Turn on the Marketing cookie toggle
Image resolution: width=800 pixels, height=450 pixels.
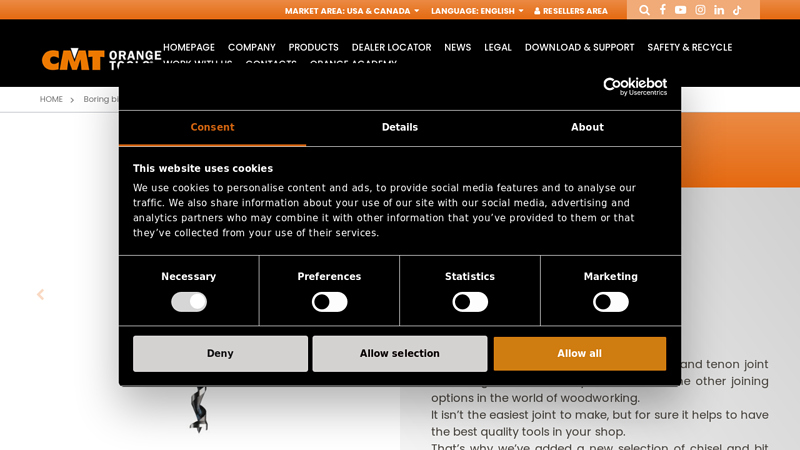tap(611, 302)
